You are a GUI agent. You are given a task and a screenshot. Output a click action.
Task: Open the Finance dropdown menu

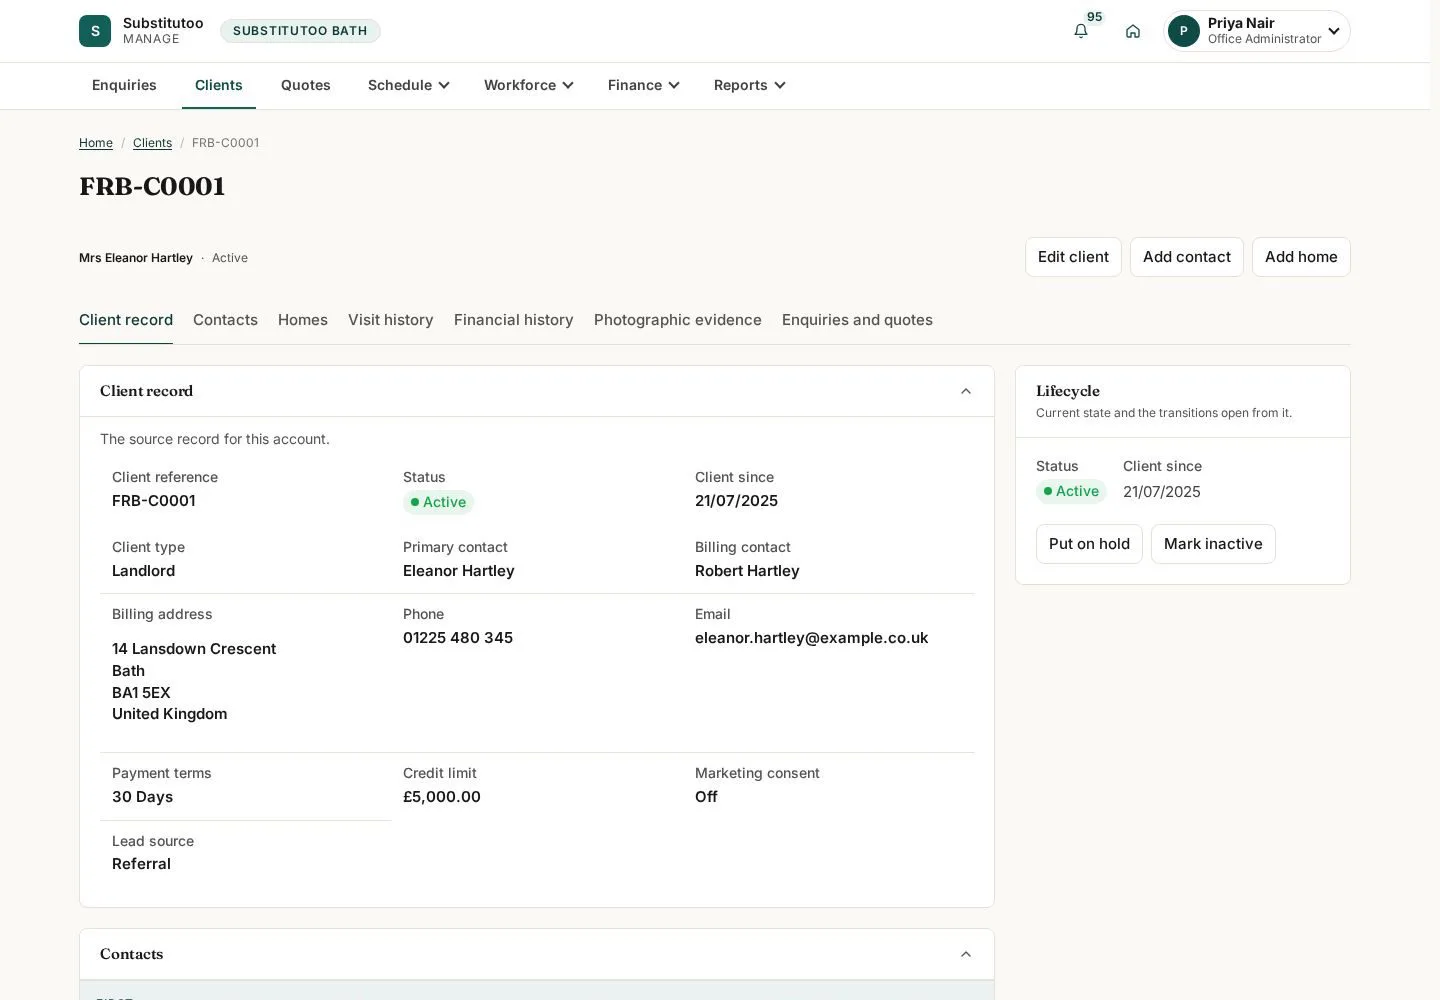pyautogui.click(x=644, y=85)
